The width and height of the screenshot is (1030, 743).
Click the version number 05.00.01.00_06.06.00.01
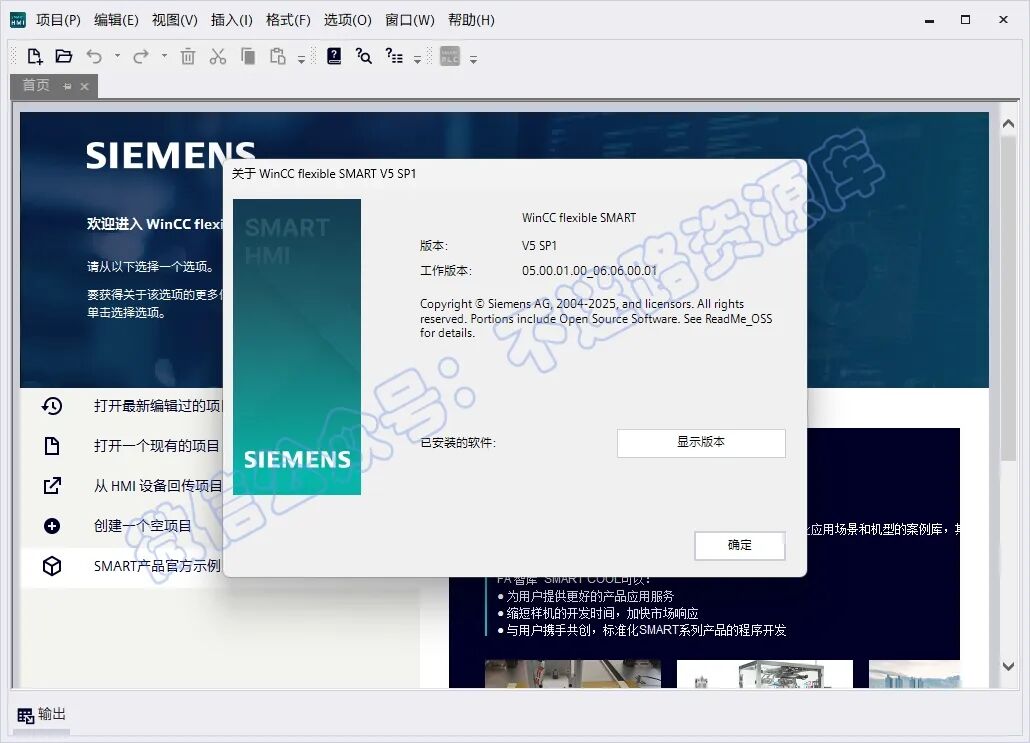pyautogui.click(x=589, y=271)
